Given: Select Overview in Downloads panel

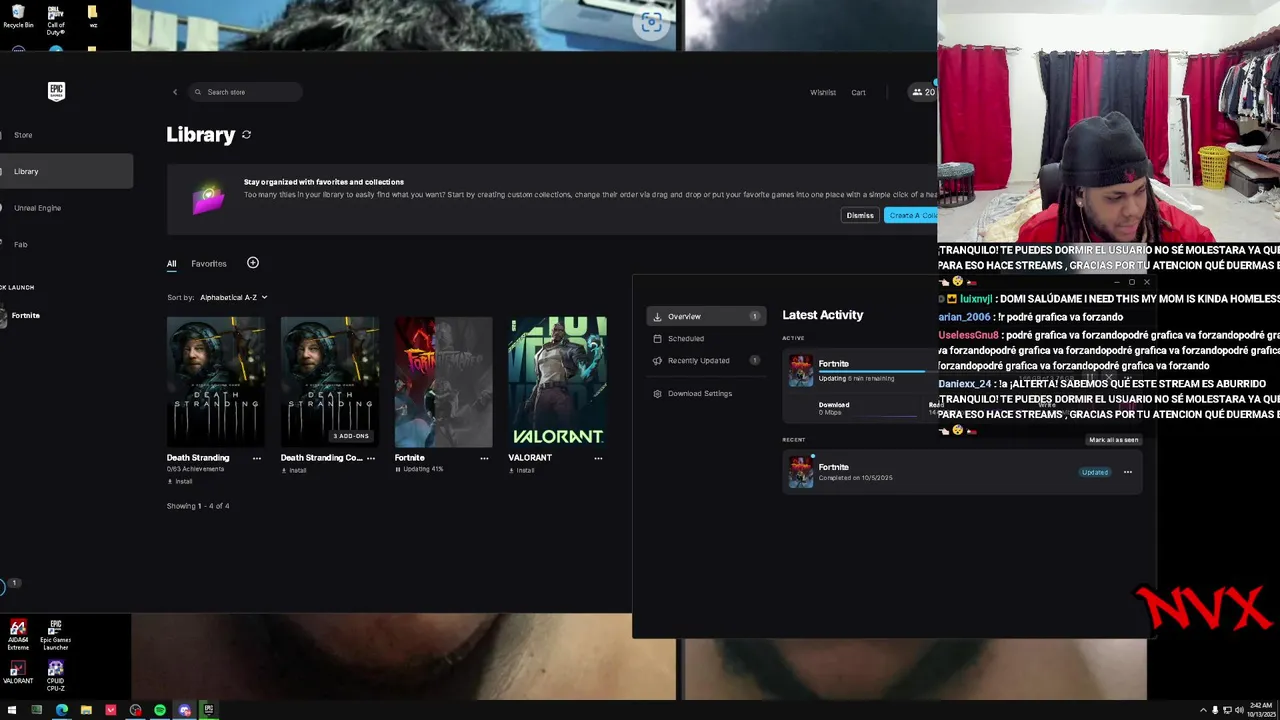Looking at the screenshot, I should pyautogui.click(x=706, y=316).
